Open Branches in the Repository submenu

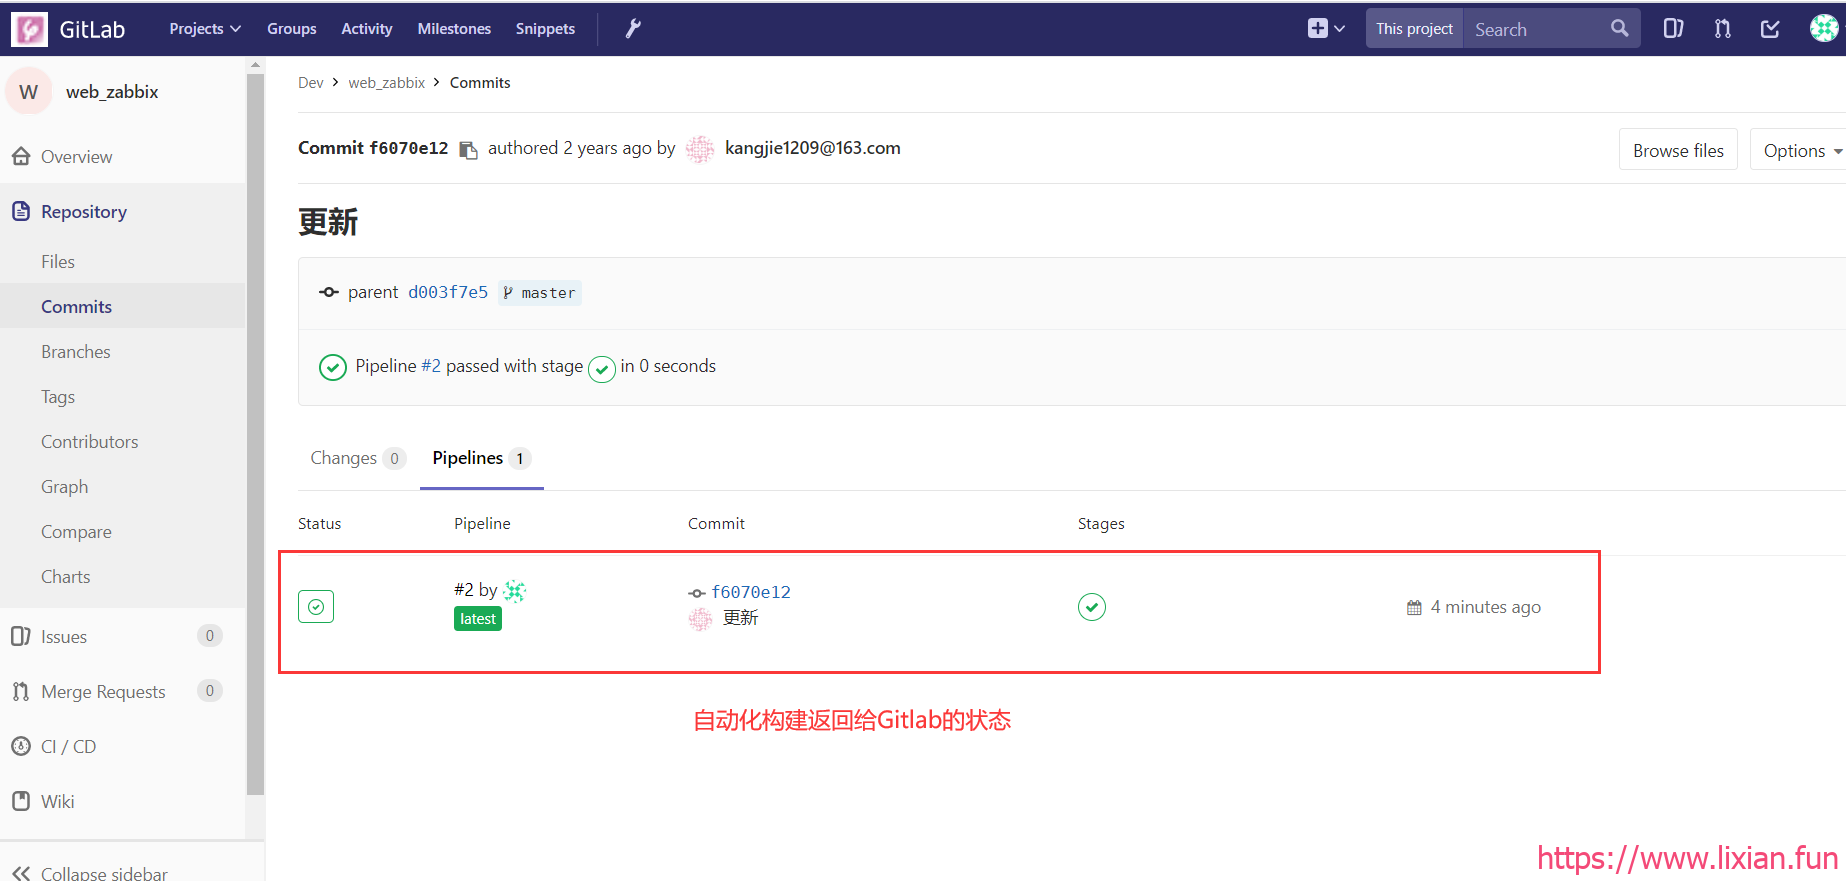(76, 351)
